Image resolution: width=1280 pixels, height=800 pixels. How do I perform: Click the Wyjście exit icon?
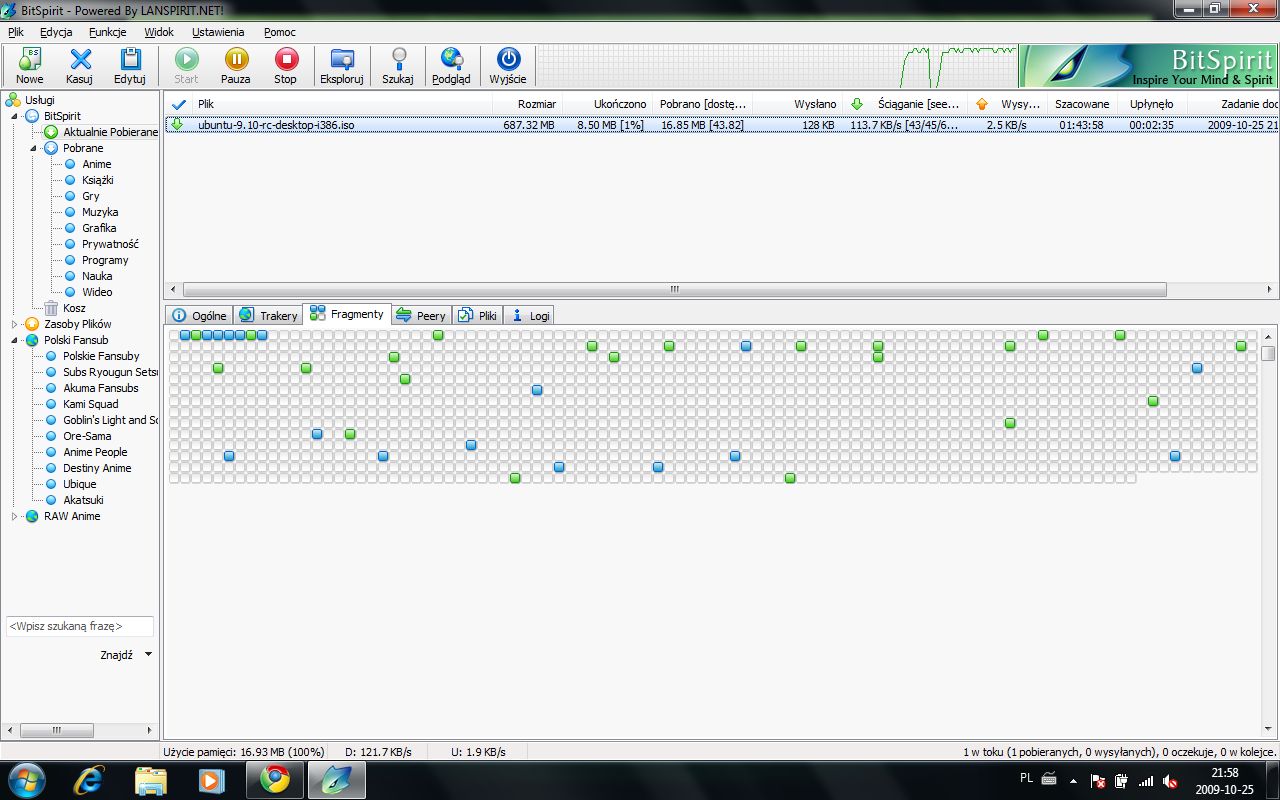click(509, 60)
